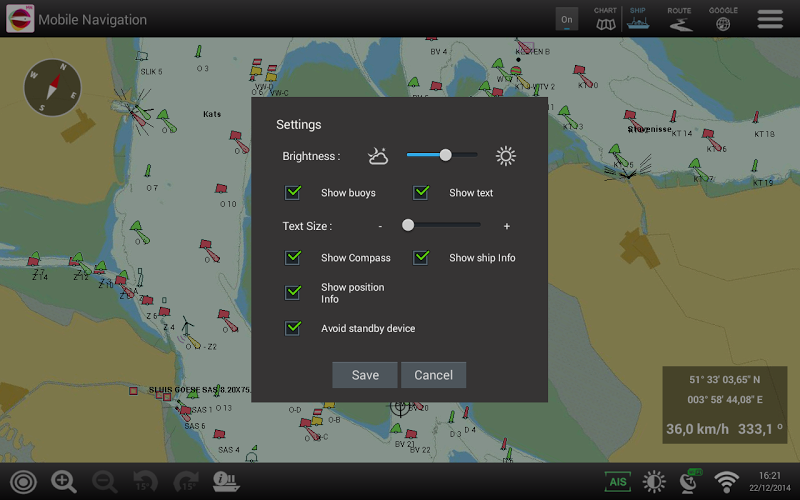Uncheck Show ship Info checkbox
This screenshot has width=800, height=500.
[x=421, y=258]
